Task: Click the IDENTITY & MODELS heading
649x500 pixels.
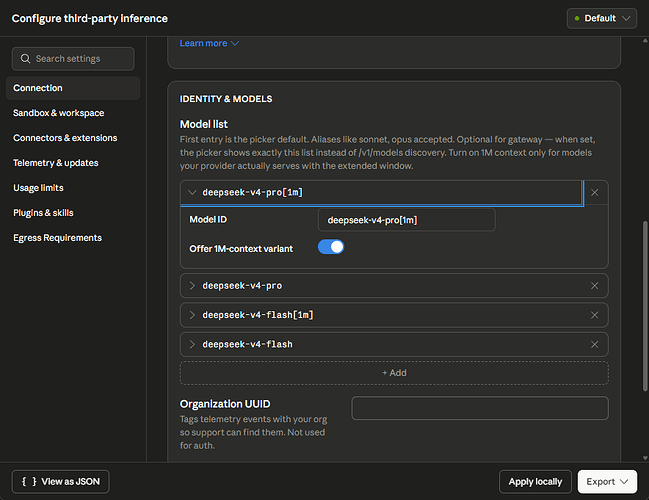Action: [226, 99]
